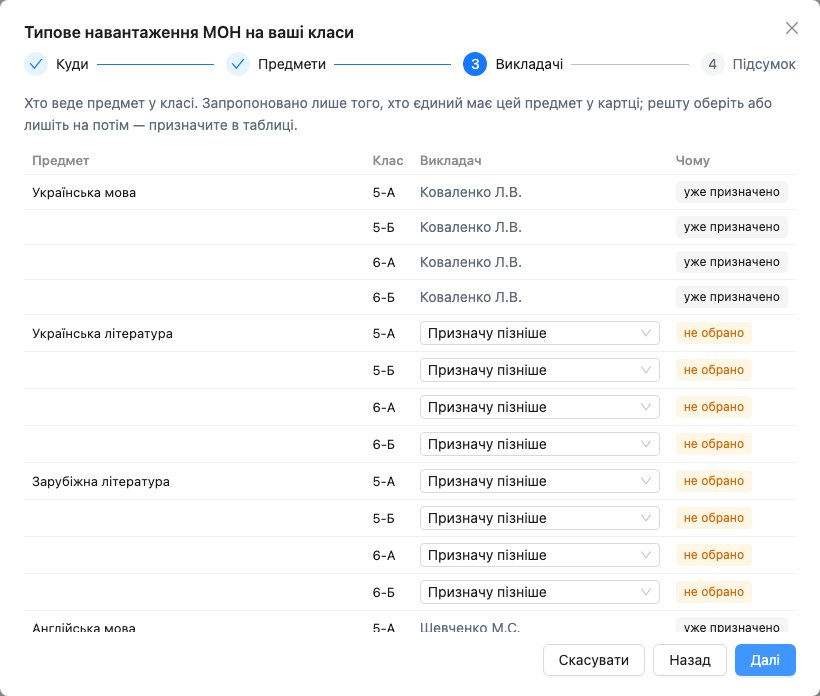The width and height of the screenshot is (820, 696).
Task: Click class 5-А in Зарубіжна література row
Action: pyautogui.click(x=384, y=482)
